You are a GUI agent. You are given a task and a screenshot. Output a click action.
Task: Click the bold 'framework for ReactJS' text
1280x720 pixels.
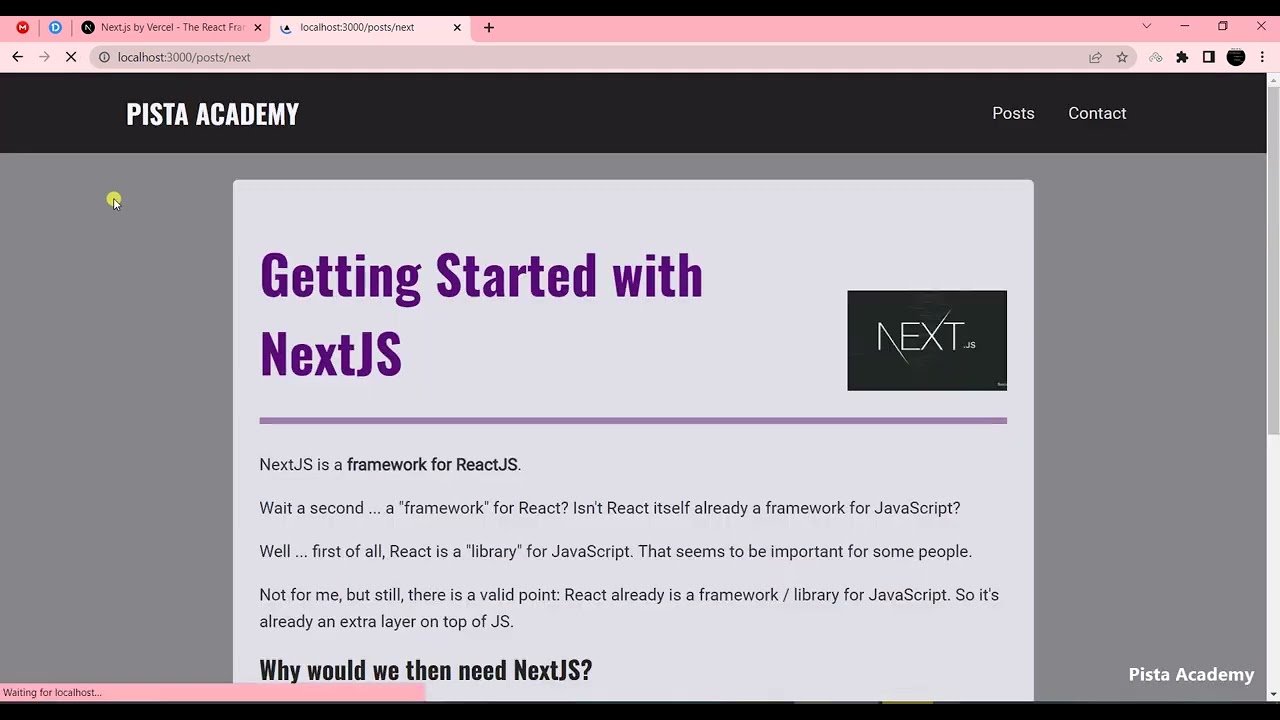pyautogui.click(x=432, y=464)
